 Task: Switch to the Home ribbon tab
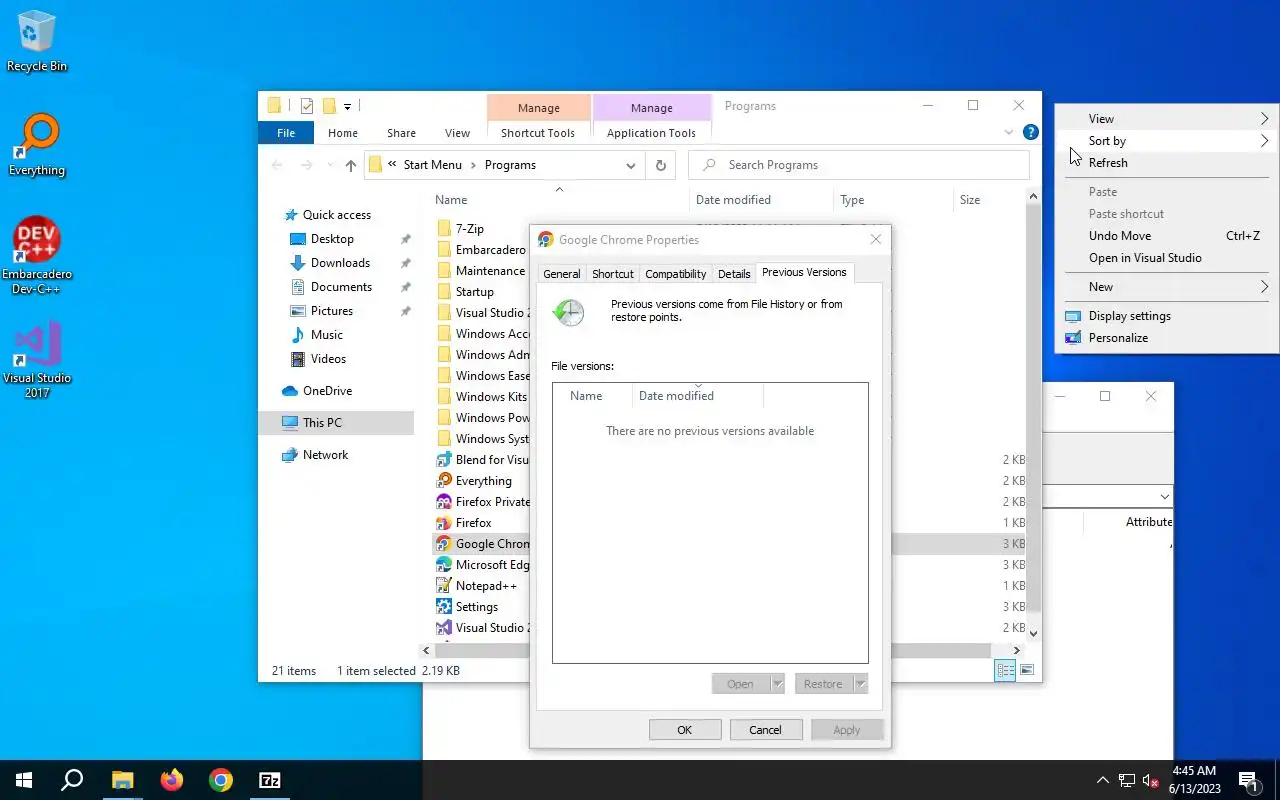pyautogui.click(x=343, y=133)
